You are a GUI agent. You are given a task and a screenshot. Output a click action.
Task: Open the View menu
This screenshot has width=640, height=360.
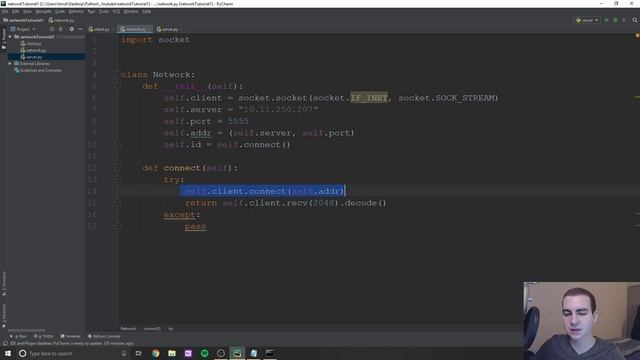point(27,11)
